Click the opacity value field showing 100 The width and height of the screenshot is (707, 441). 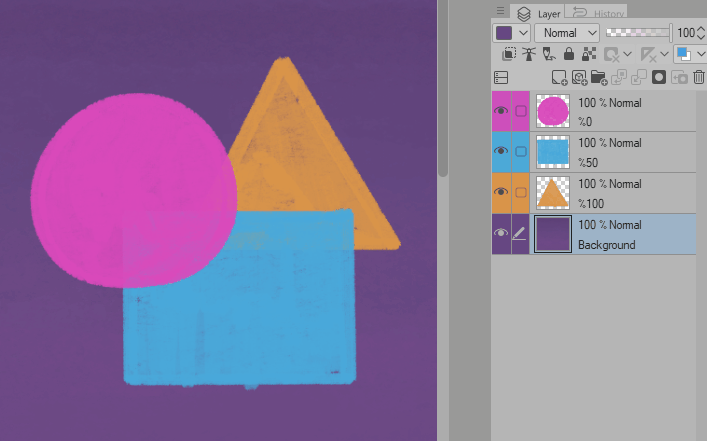click(x=686, y=33)
